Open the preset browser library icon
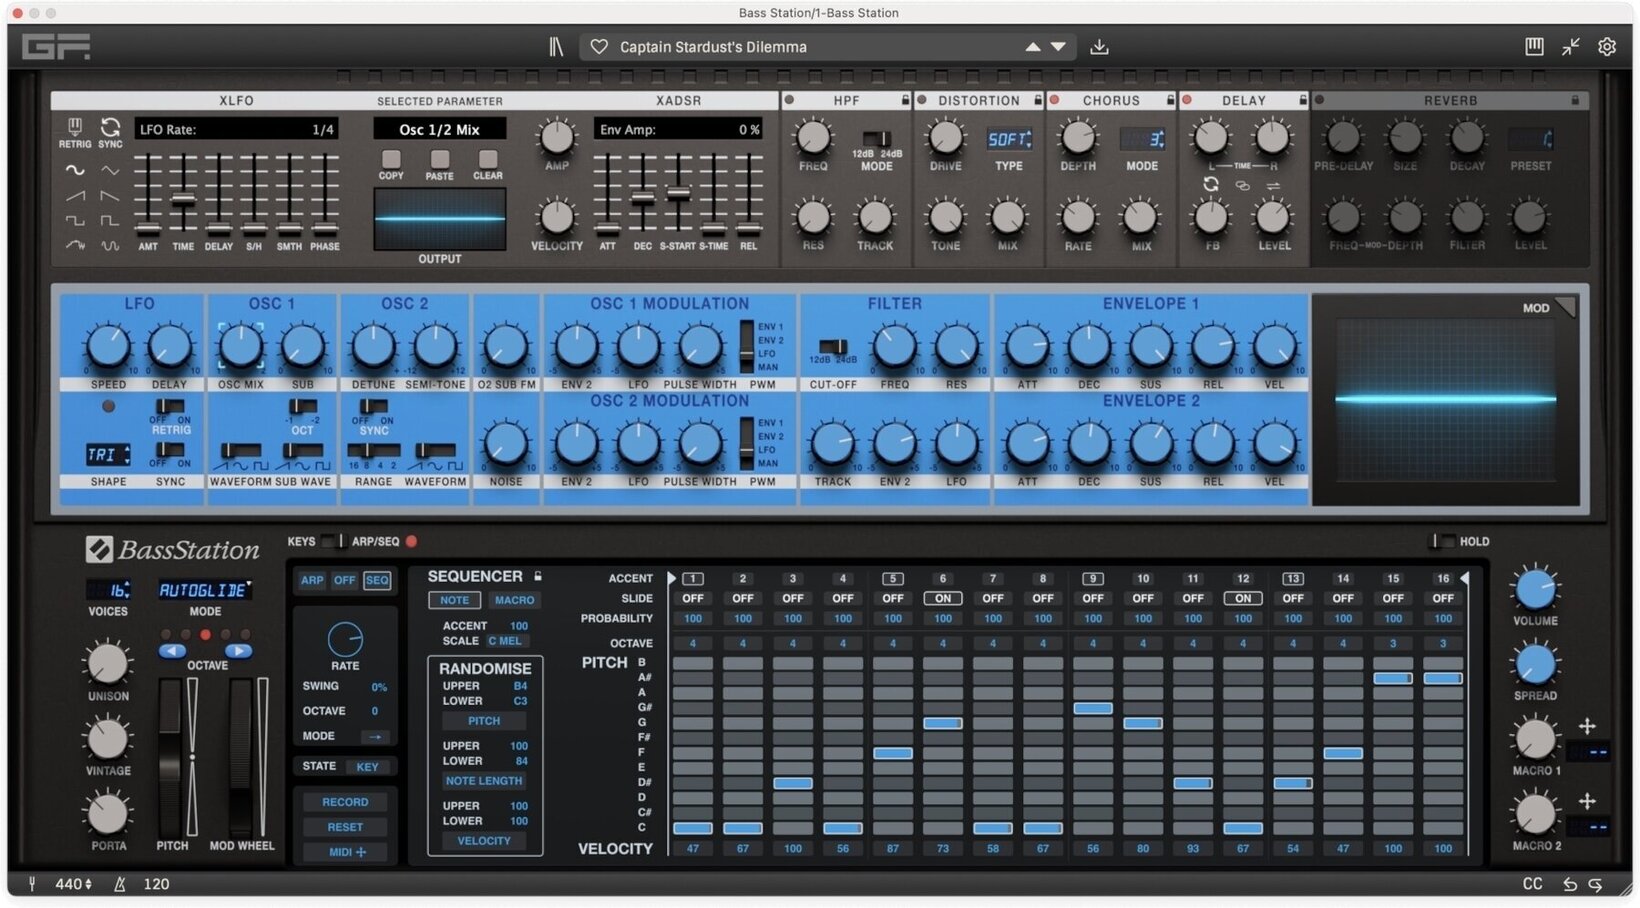 (556, 47)
